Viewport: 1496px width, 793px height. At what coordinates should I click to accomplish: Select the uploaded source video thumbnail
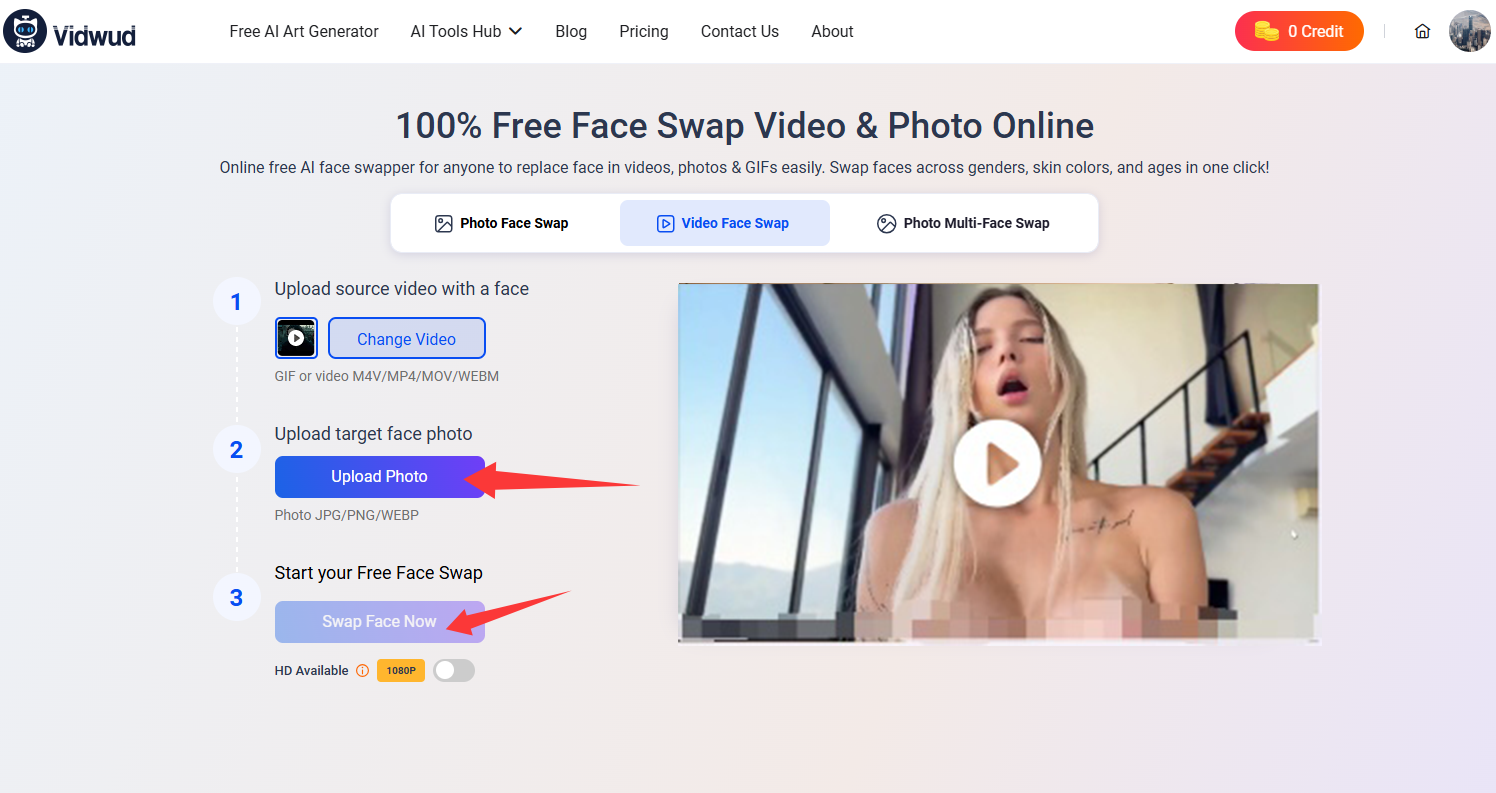[296, 338]
